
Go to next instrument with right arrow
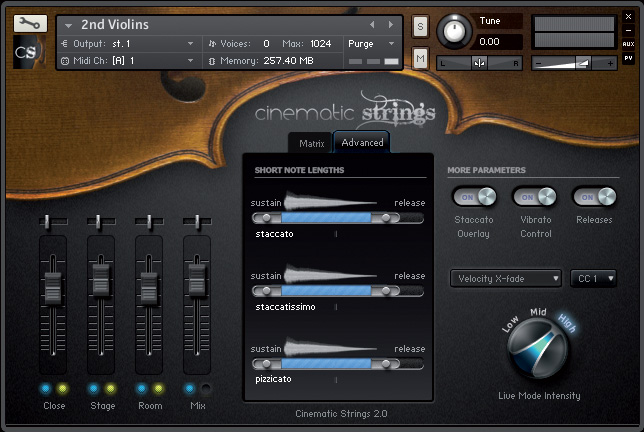tap(391, 25)
